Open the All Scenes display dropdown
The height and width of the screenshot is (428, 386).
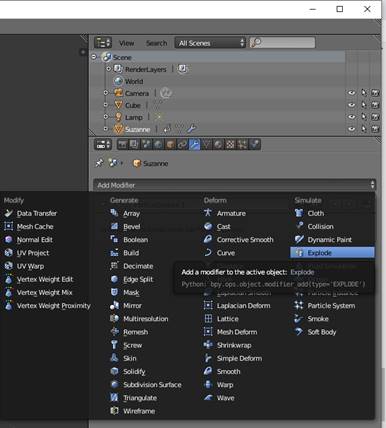(x=210, y=43)
